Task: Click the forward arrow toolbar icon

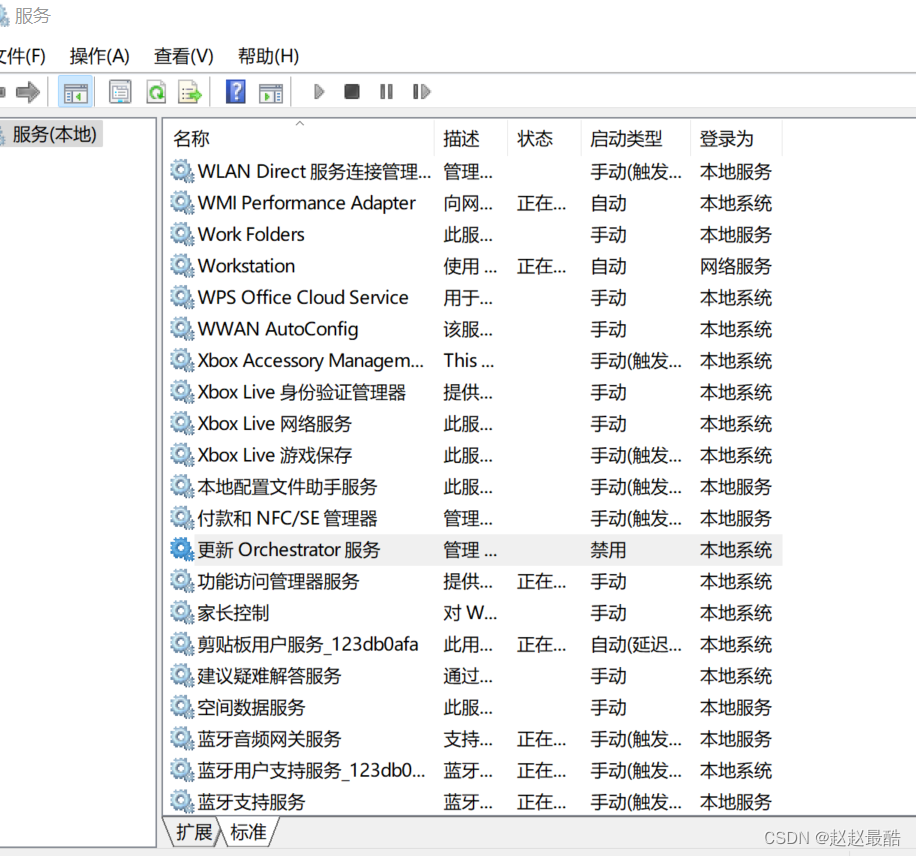Action: tap(27, 92)
